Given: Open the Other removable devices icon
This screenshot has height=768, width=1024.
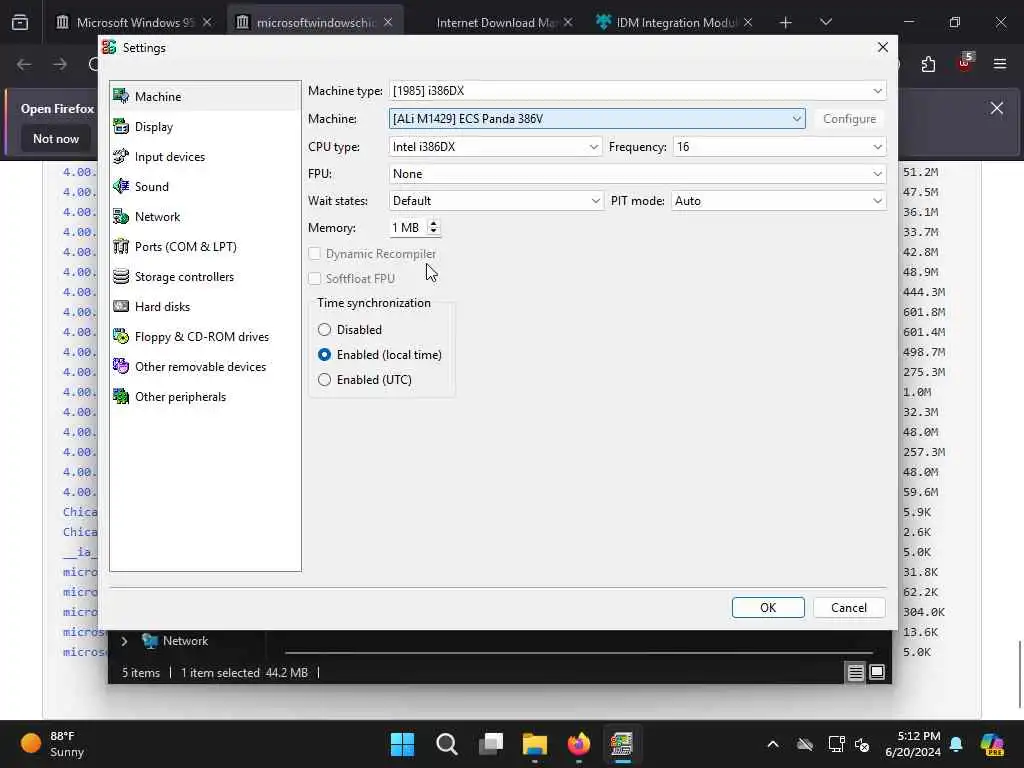Looking at the screenshot, I should pos(121,366).
